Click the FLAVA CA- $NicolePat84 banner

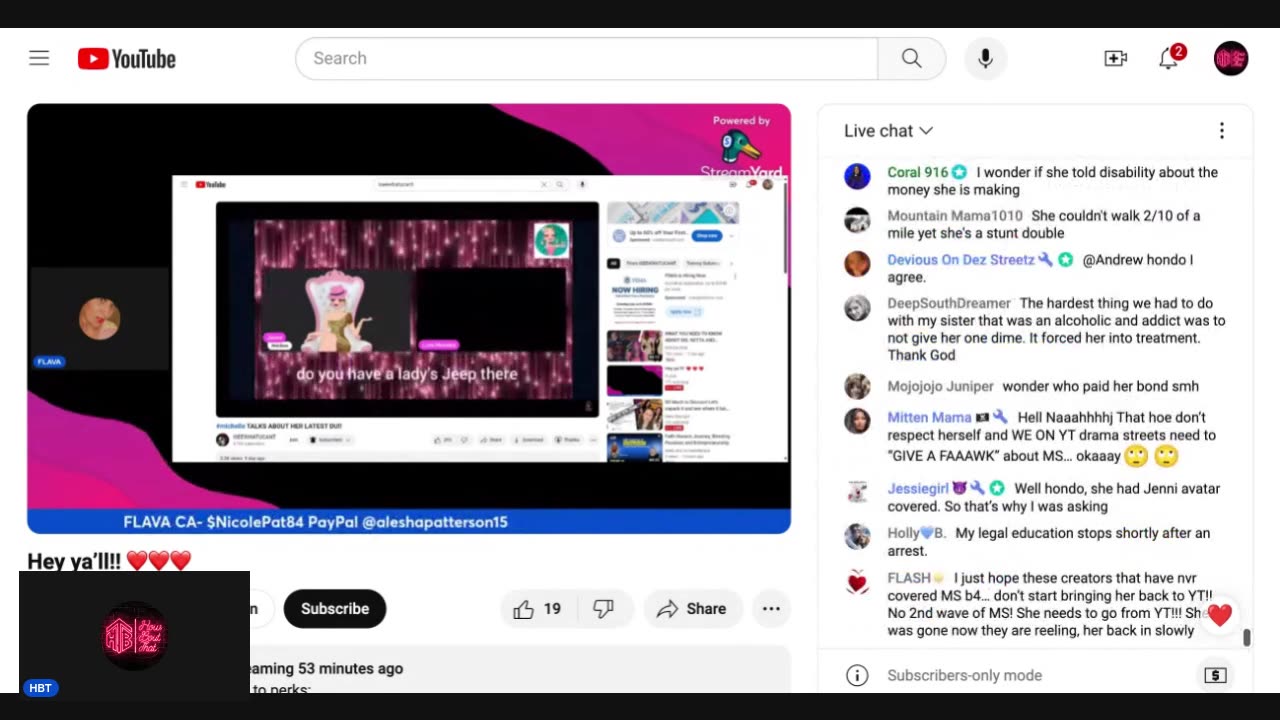[x=409, y=521]
